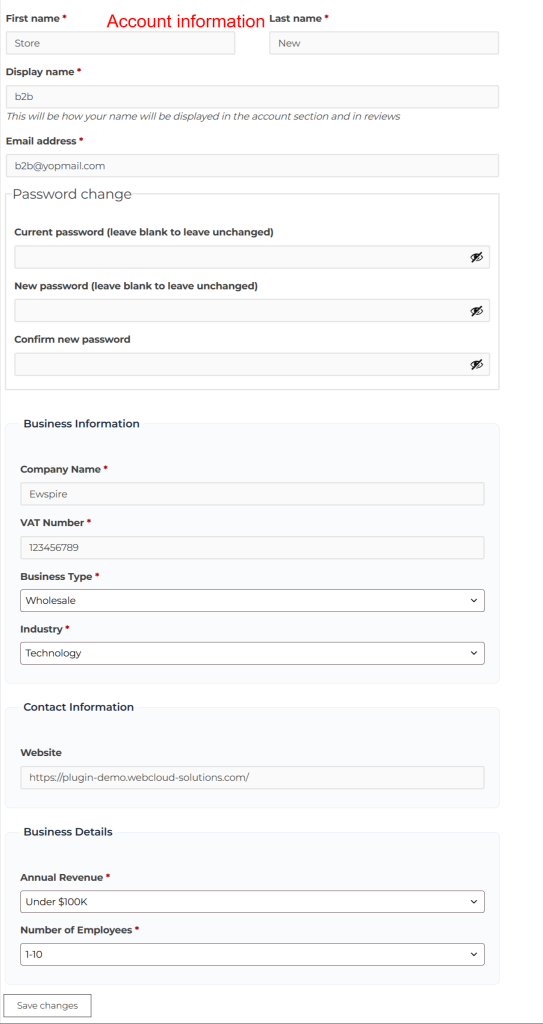This screenshot has height=1024, width=543.
Task: Focus the Last name field containing New
Action: coord(384,43)
